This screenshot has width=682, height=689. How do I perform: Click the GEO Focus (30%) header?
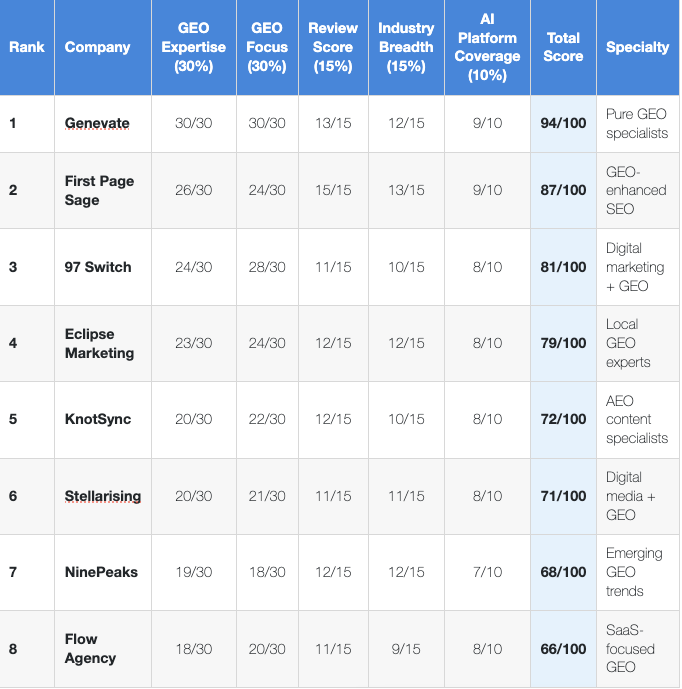[x=267, y=47]
